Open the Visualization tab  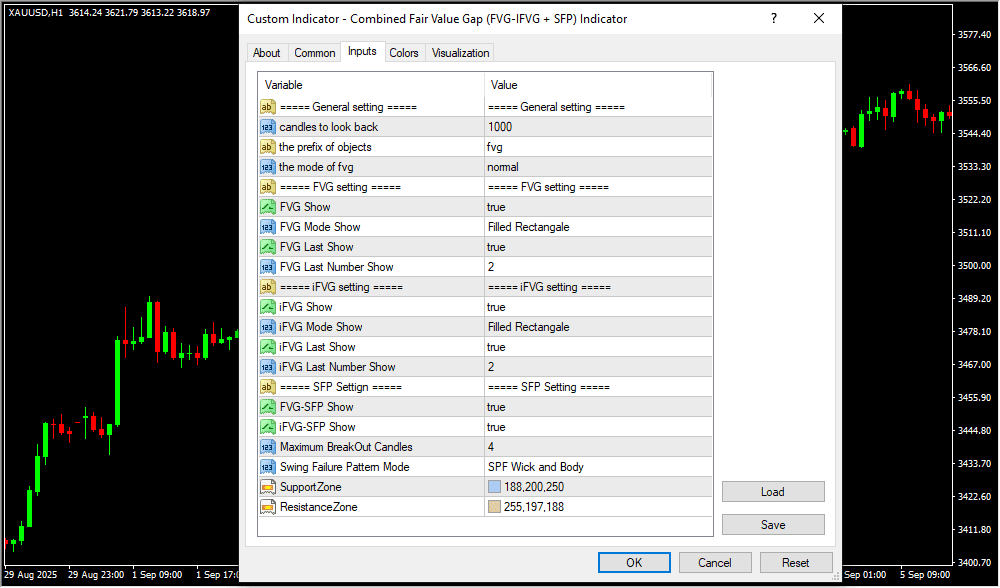pos(460,53)
